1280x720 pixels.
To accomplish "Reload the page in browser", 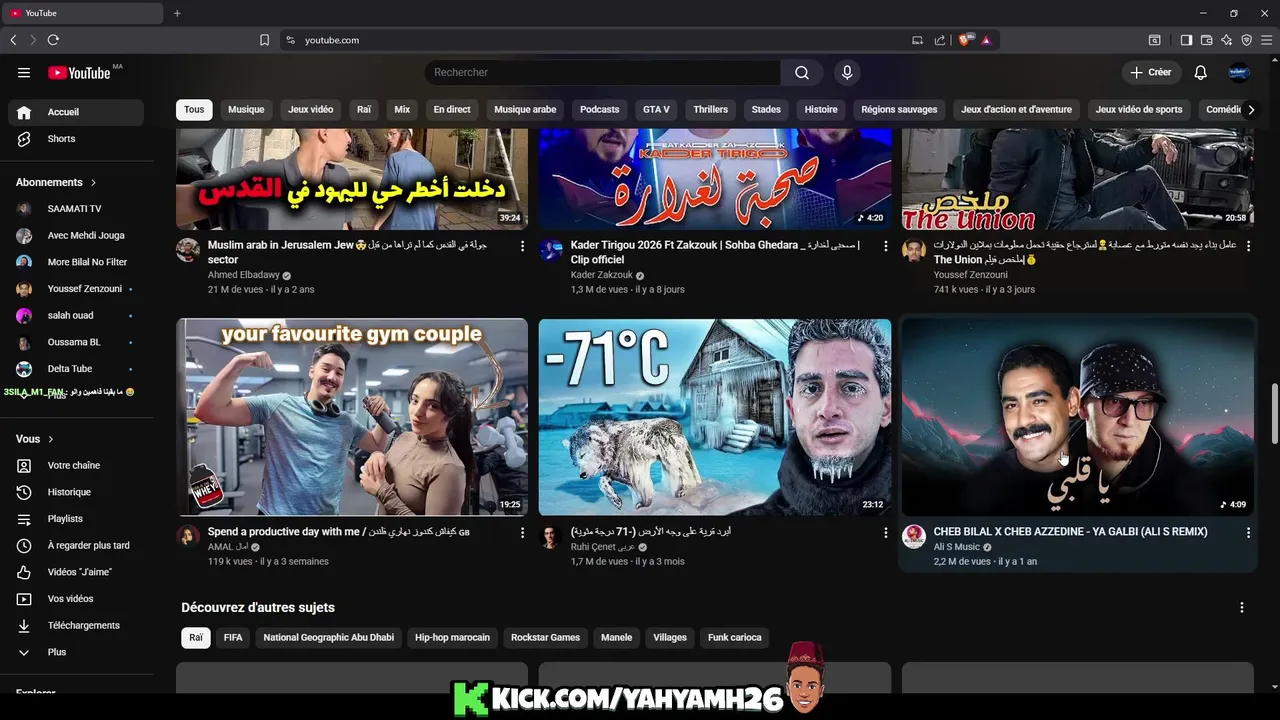I will [x=53, y=40].
